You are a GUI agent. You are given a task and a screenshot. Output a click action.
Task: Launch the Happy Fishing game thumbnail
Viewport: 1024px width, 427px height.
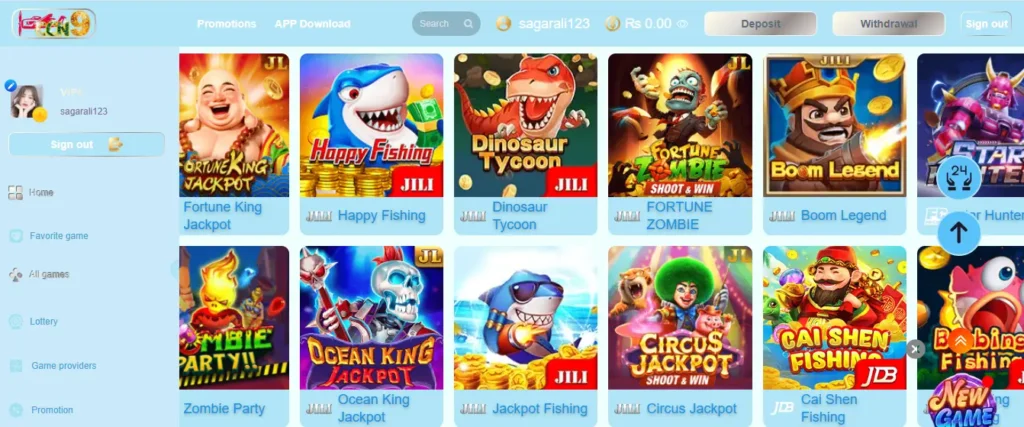[372, 125]
